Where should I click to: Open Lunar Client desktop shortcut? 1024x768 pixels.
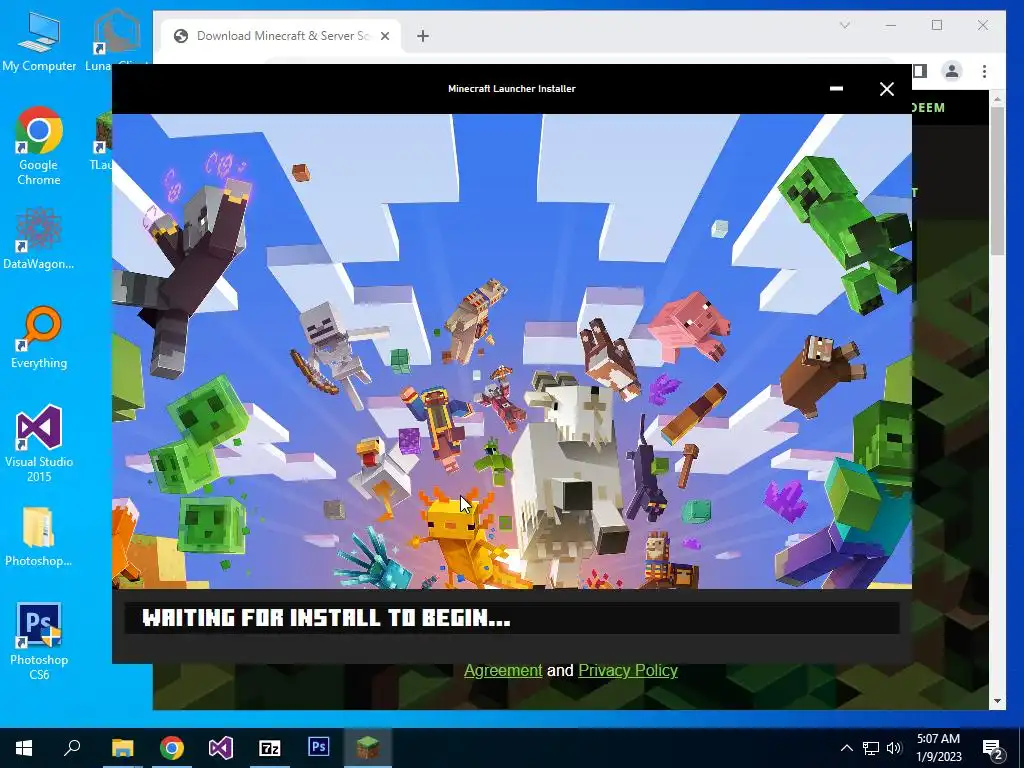pos(116,40)
